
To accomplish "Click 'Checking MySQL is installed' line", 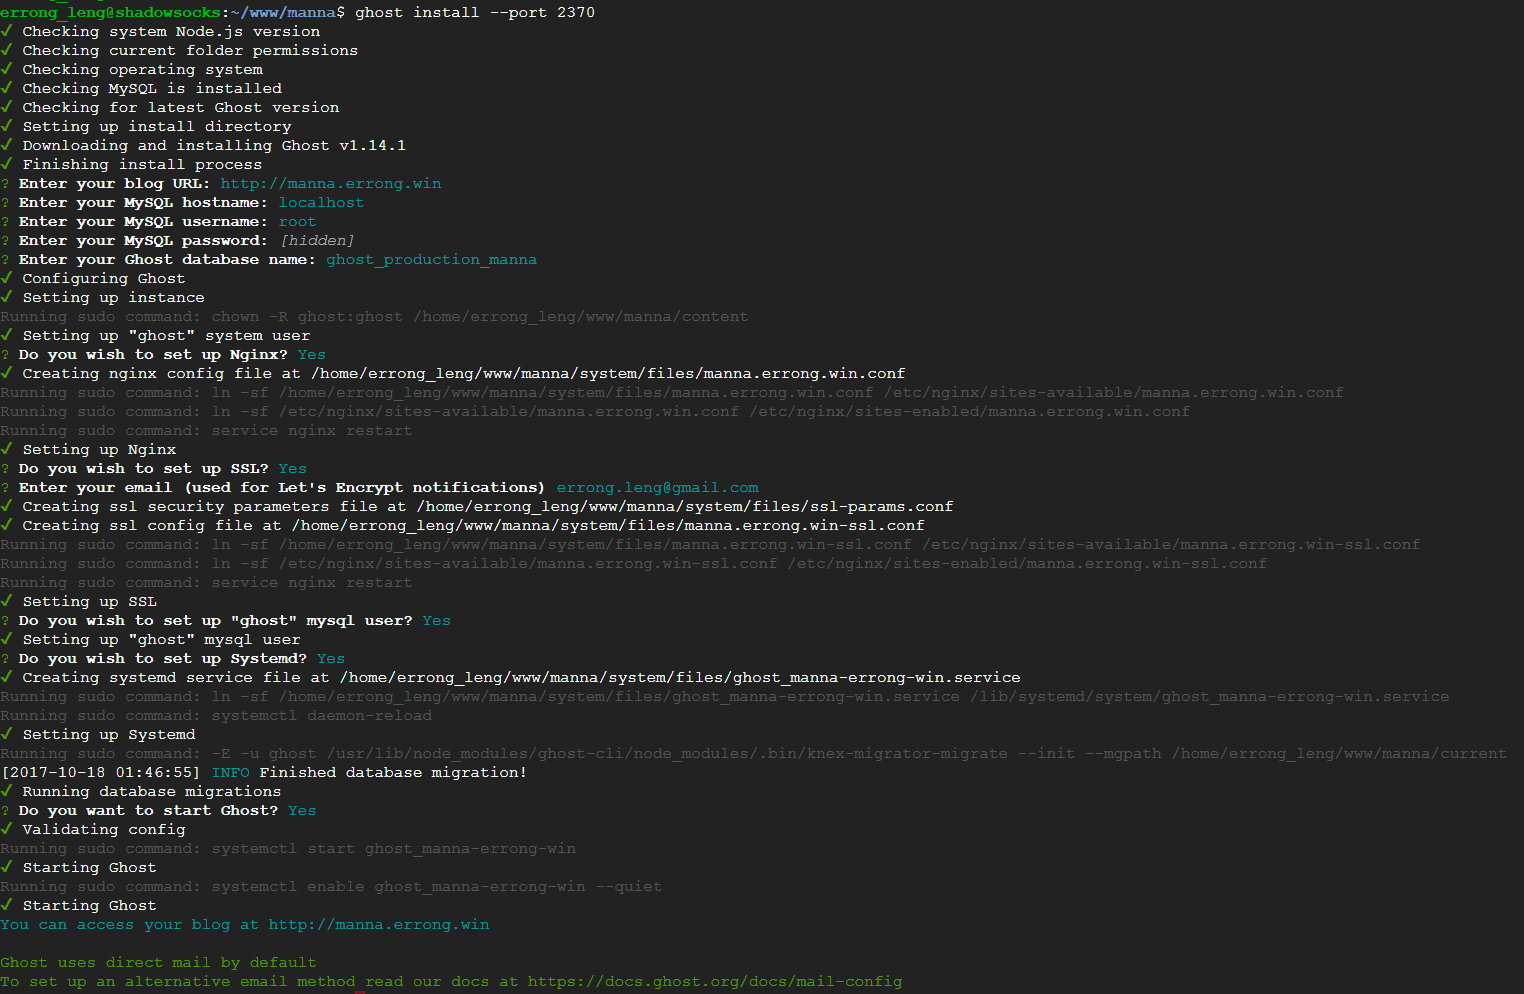I will (x=142, y=88).
